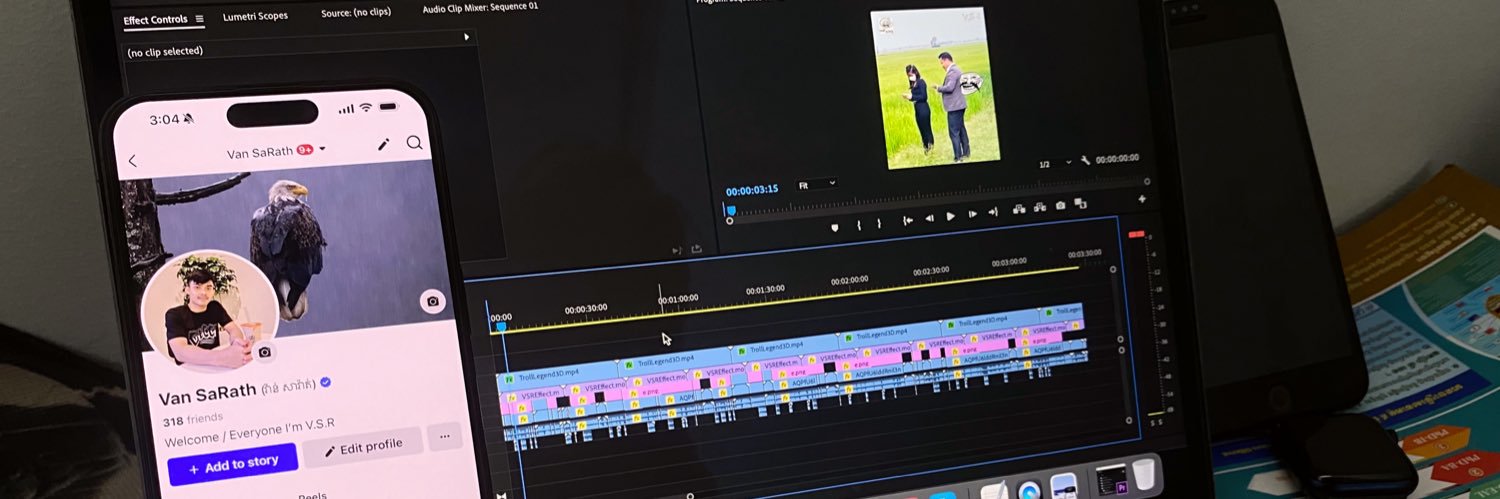1500x499 pixels.
Task: Open the Preview app in the Dock
Action: click(x=1064, y=487)
